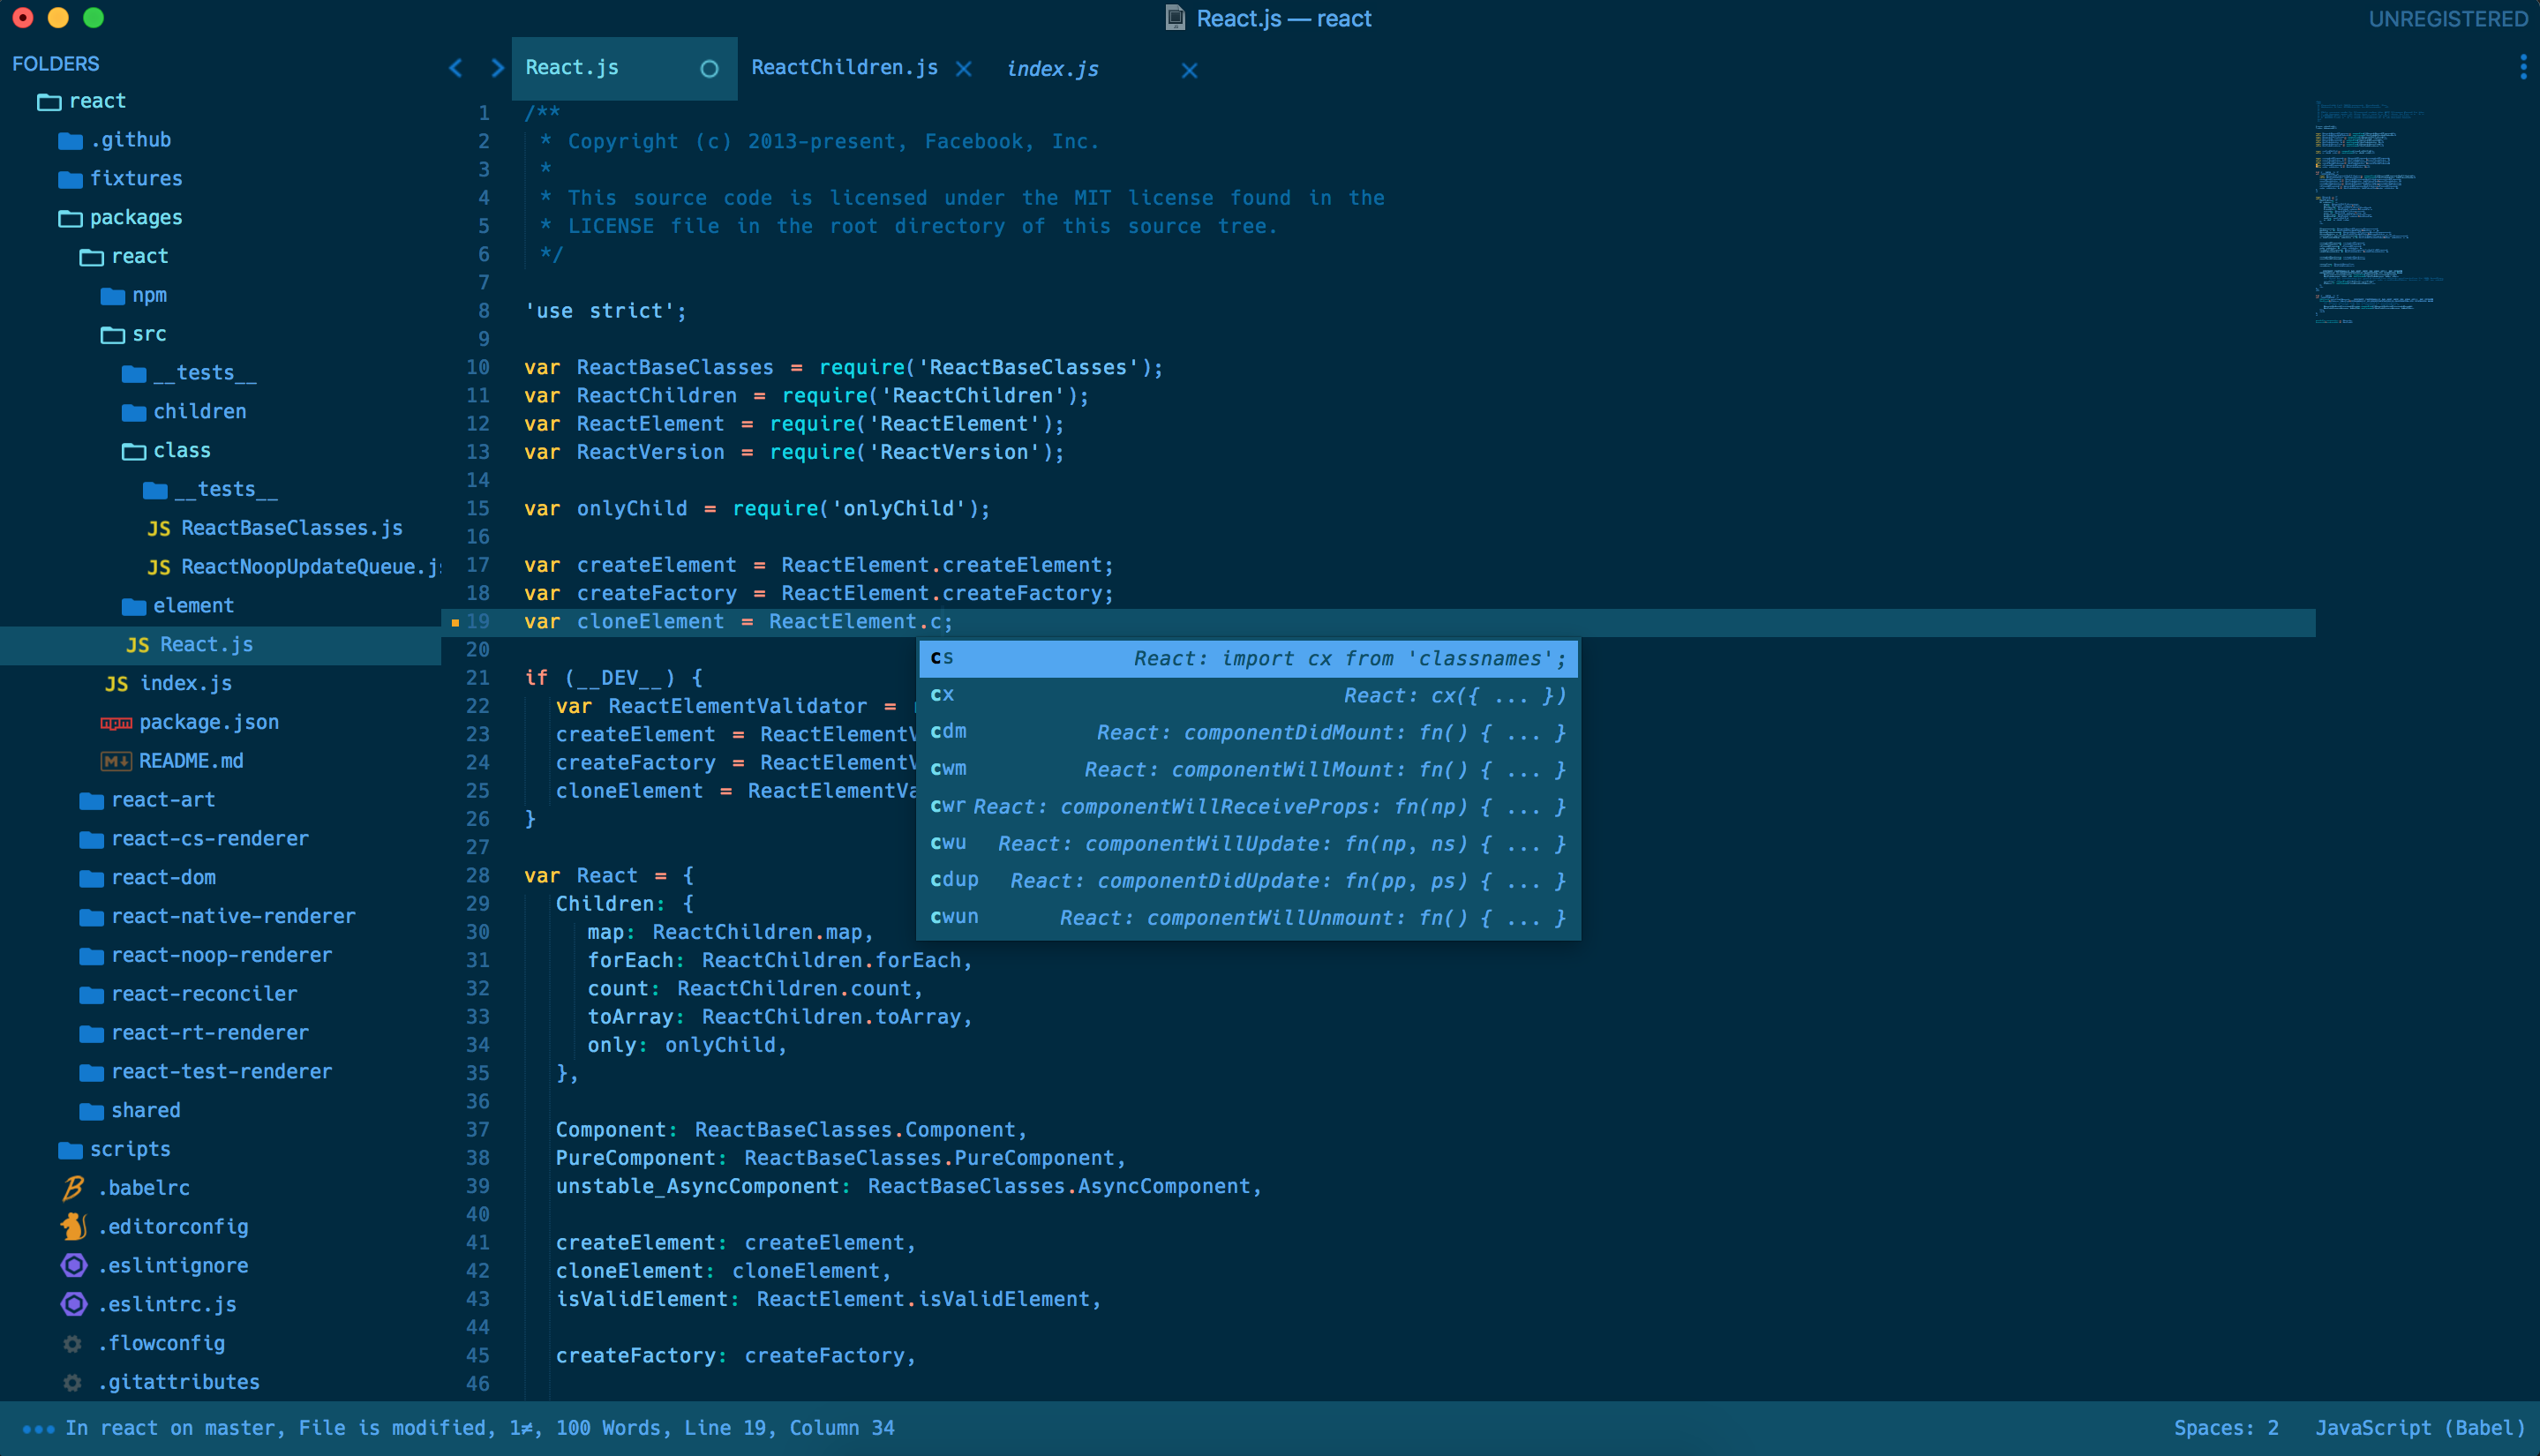Expand the react-noop-renderer folder
The image size is (2540, 1456).
point(205,956)
